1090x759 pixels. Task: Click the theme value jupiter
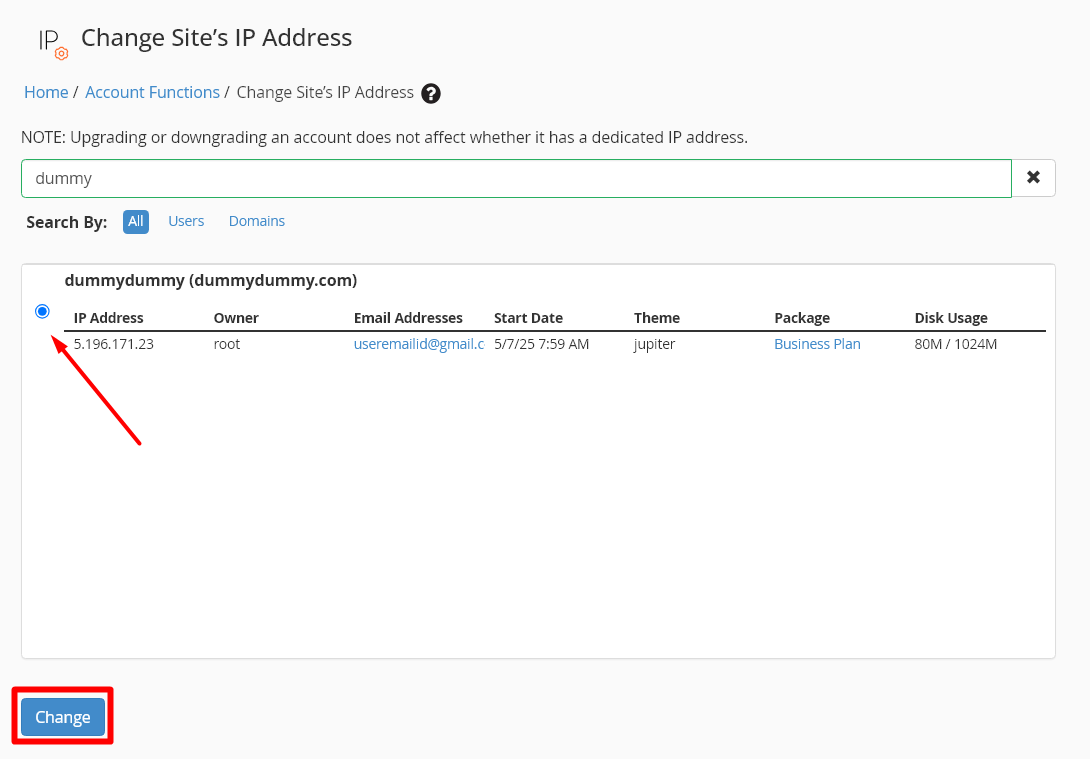tap(654, 344)
